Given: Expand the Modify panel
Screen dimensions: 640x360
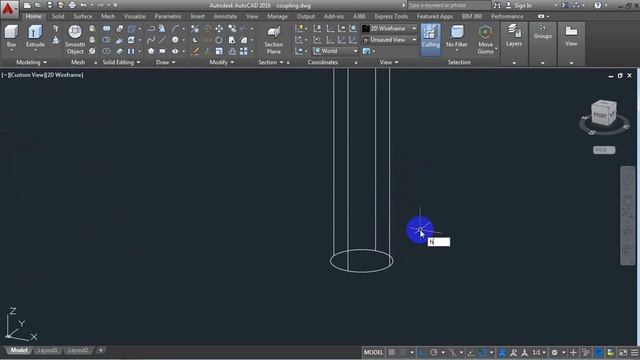Looking at the screenshot, I should click(222, 62).
